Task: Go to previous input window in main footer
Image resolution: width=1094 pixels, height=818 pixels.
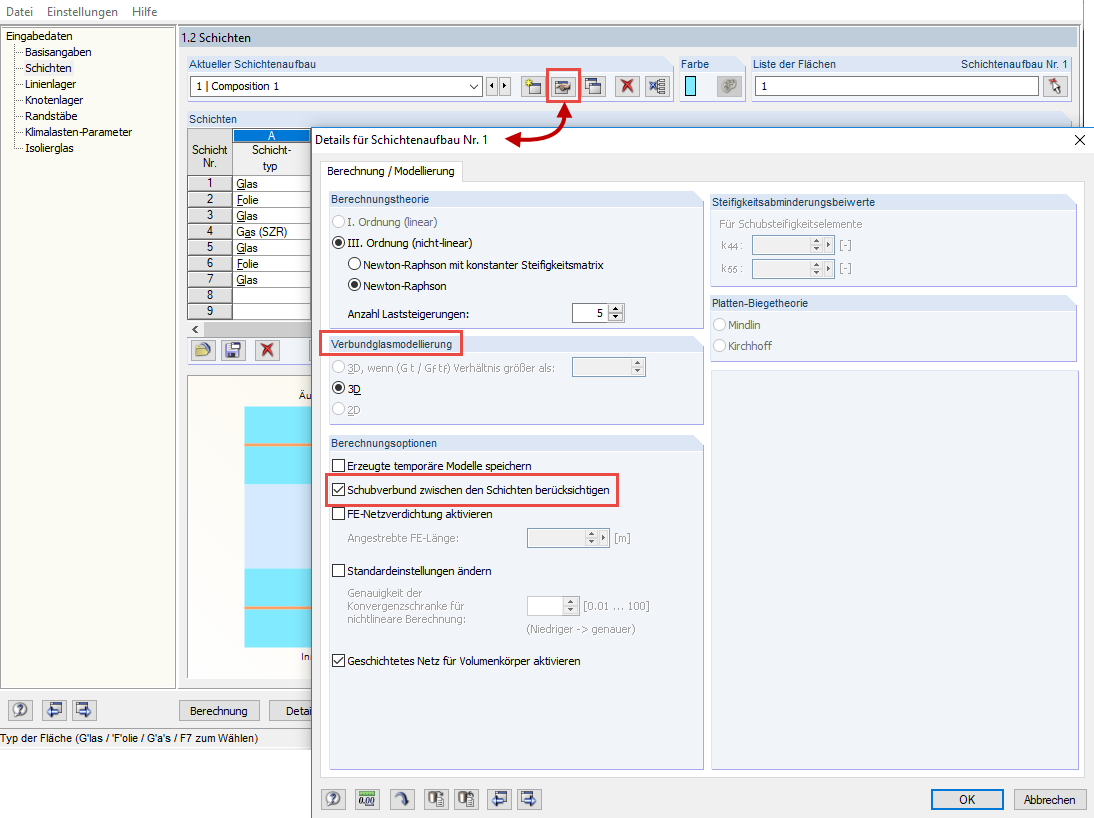Action: [x=54, y=711]
